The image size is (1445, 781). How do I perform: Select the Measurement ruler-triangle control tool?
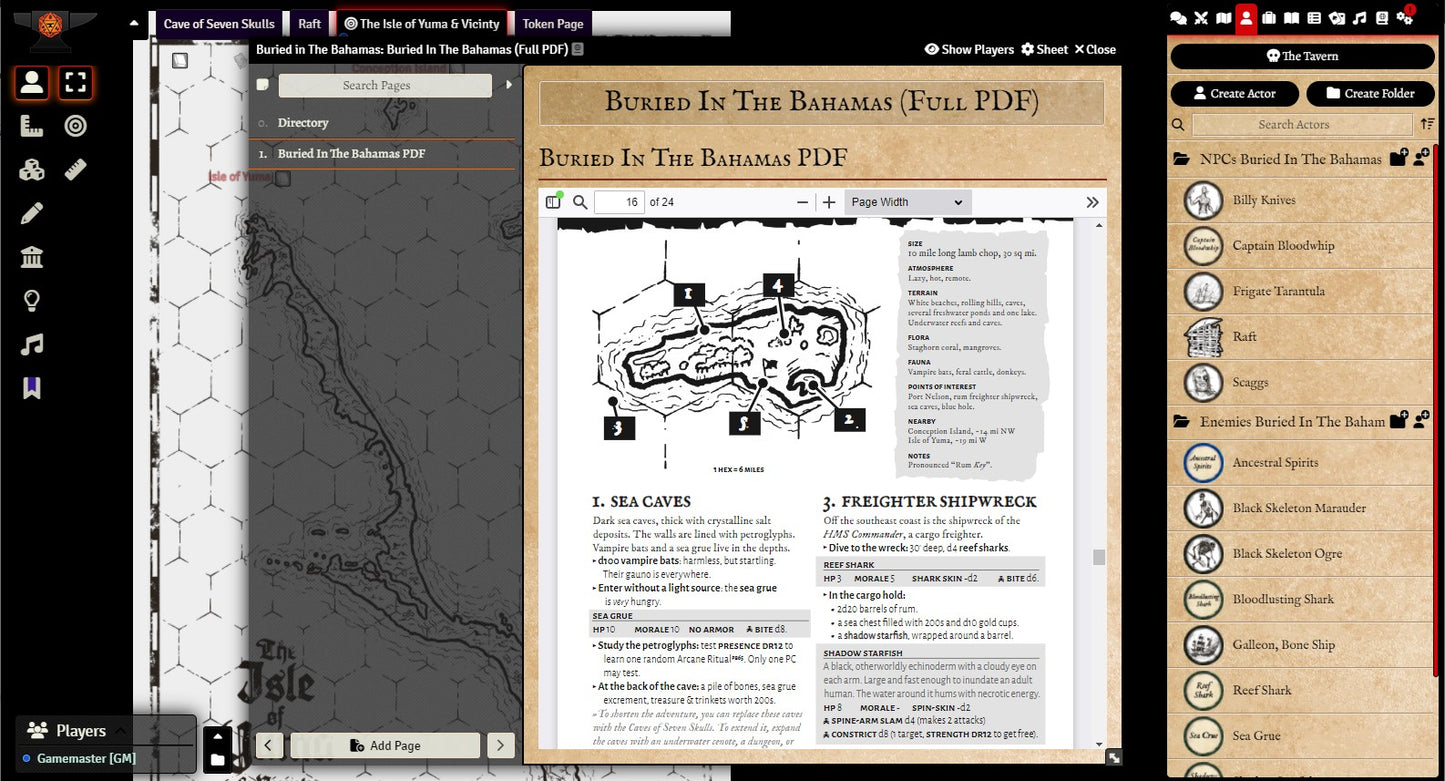[31, 126]
